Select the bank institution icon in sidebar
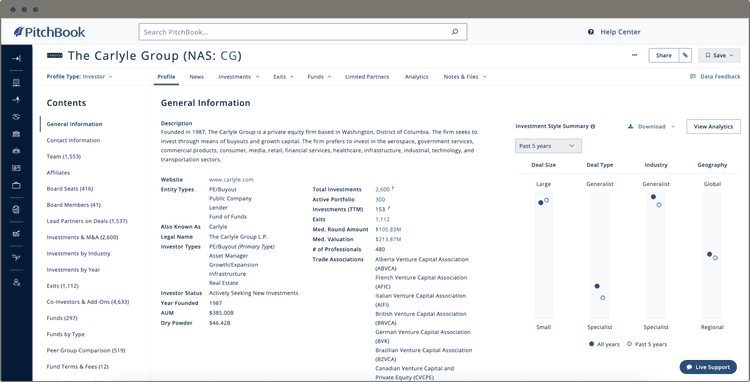Viewport: 750px width, 382px height. click(16, 134)
